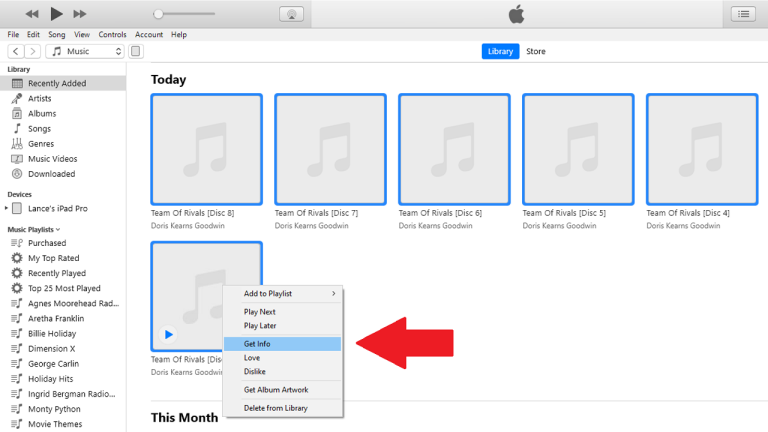Choose Get Album Artwork in the context menu
The width and height of the screenshot is (768, 432).
283,390
